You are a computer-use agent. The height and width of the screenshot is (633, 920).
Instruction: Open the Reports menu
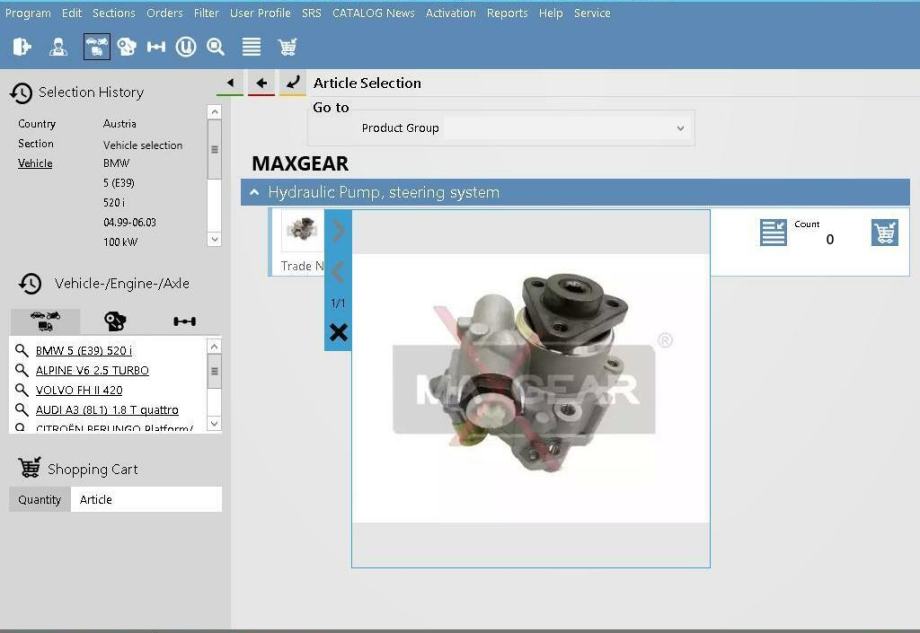(507, 13)
